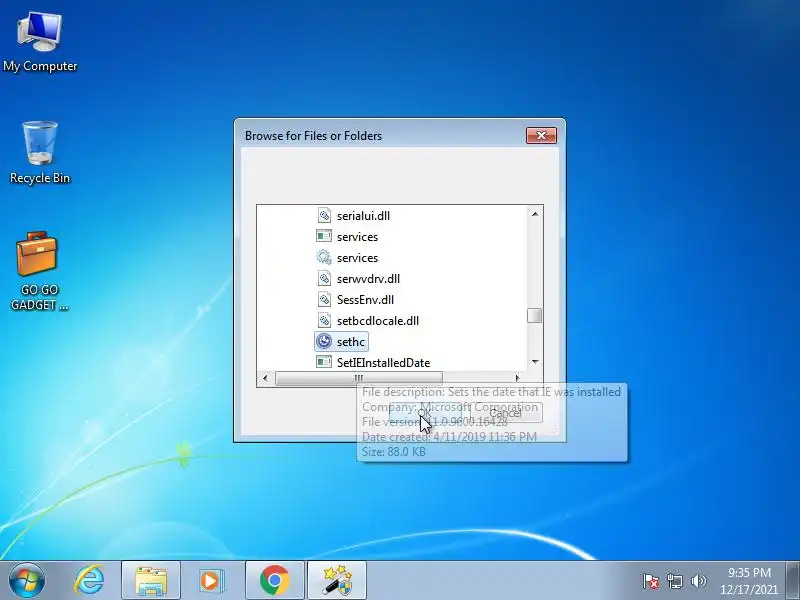Click the SessEnv.dll file icon
This screenshot has width=800, height=600.
point(324,299)
